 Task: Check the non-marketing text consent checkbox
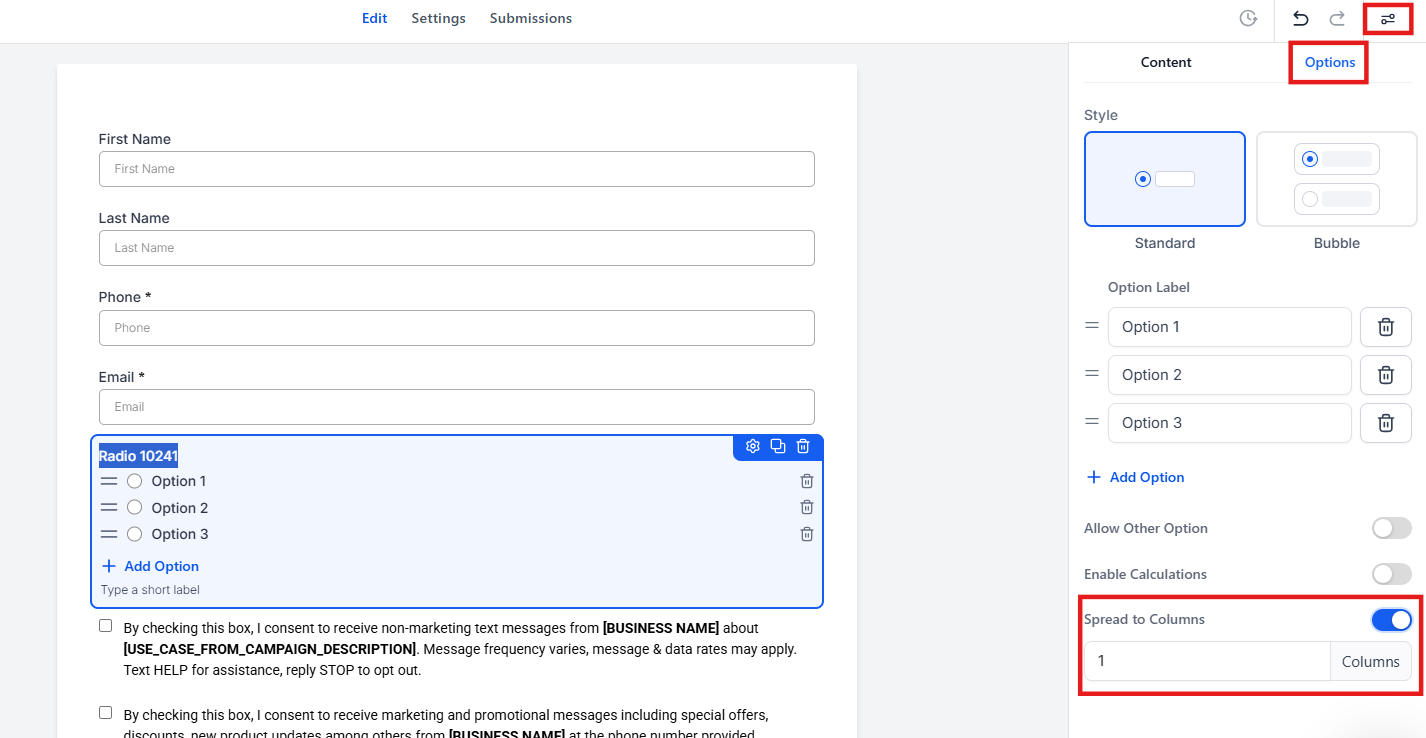106,626
